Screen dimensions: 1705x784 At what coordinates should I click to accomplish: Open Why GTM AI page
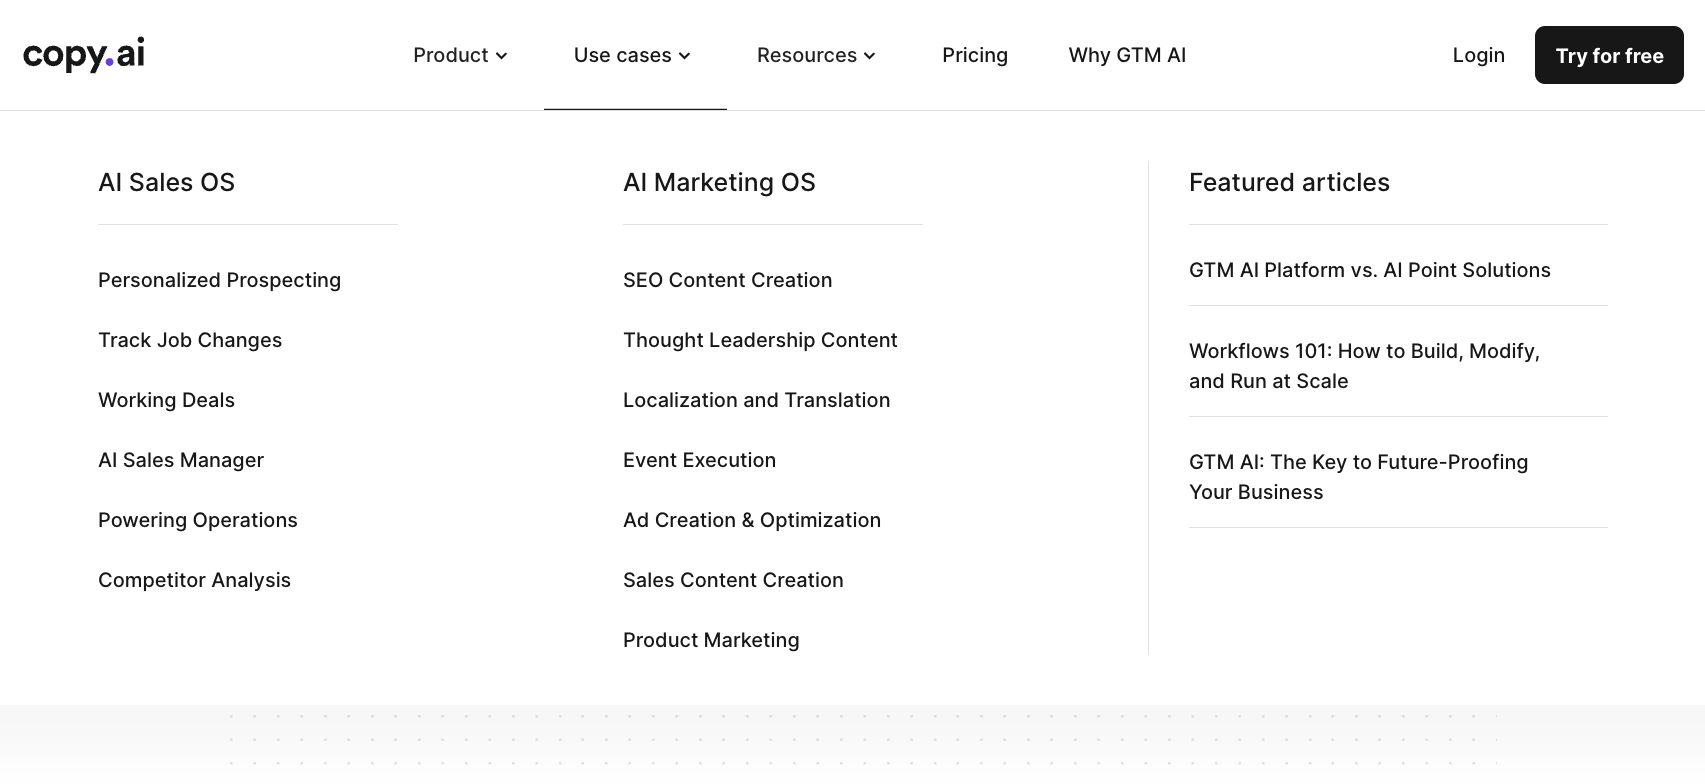point(1127,55)
